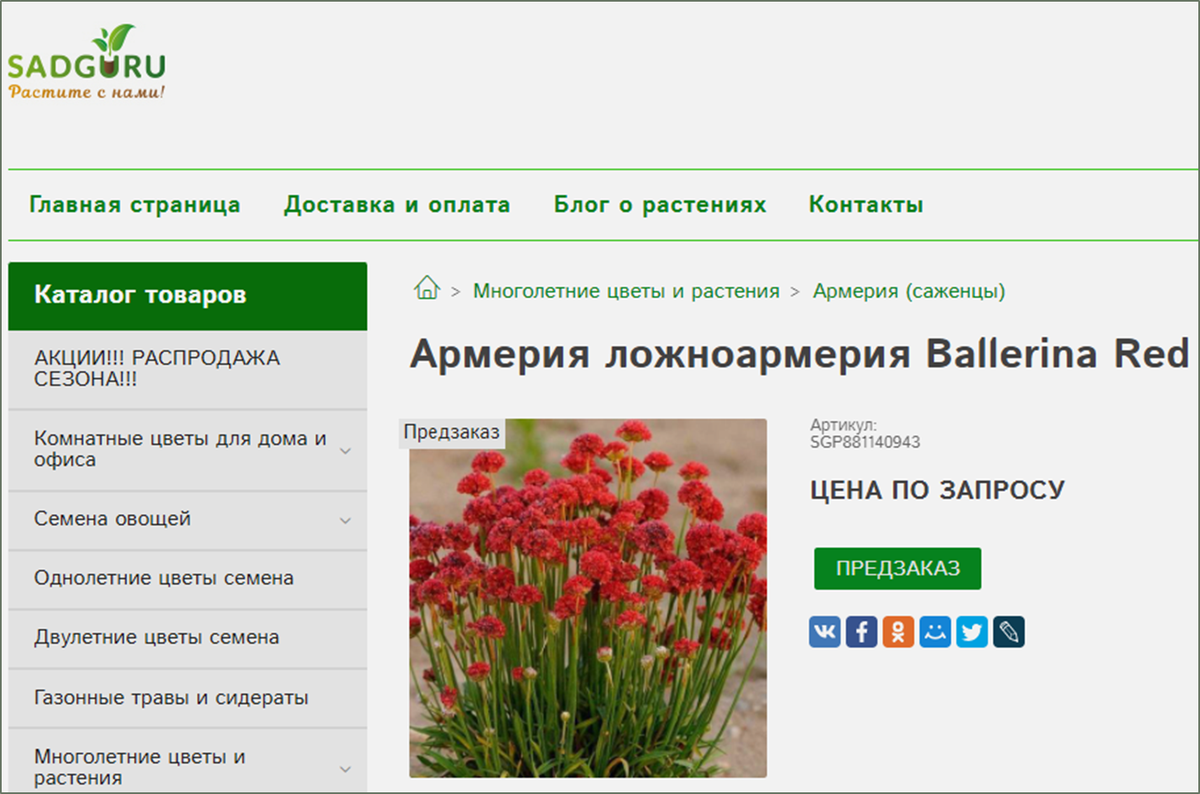
Task: Share product on VK icon
Action: 825,632
